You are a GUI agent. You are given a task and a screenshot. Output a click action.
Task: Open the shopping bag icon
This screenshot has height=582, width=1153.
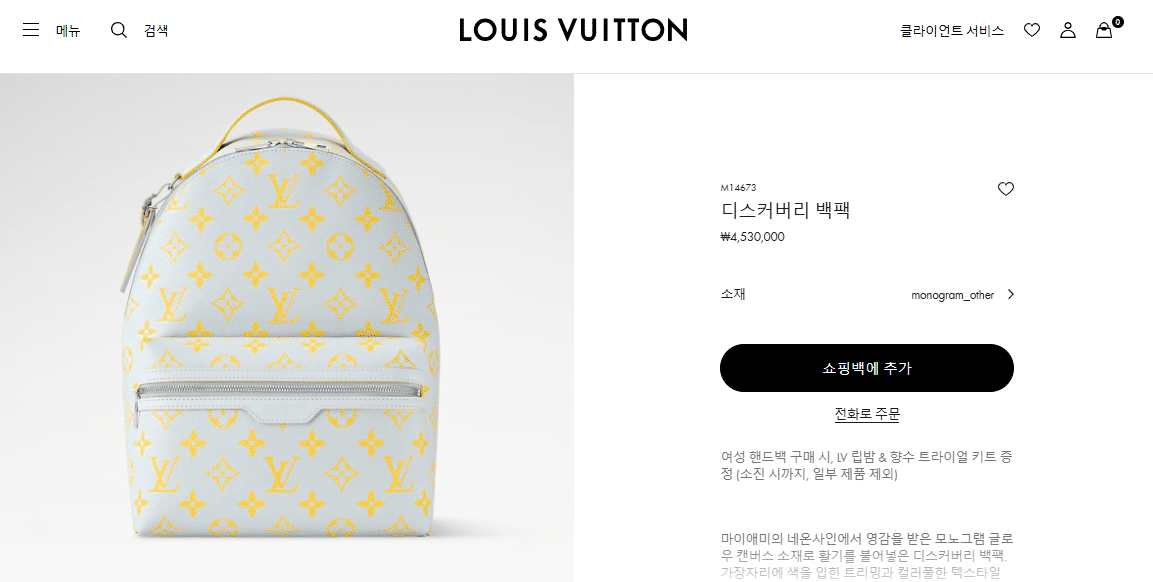click(1104, 30)
